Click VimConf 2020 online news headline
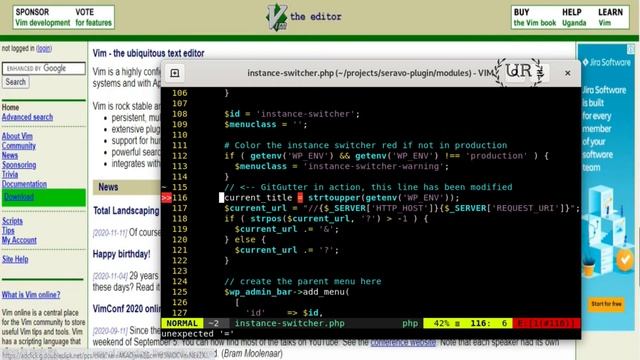Viewport: 640px width, 360px height. click(127, 309)
